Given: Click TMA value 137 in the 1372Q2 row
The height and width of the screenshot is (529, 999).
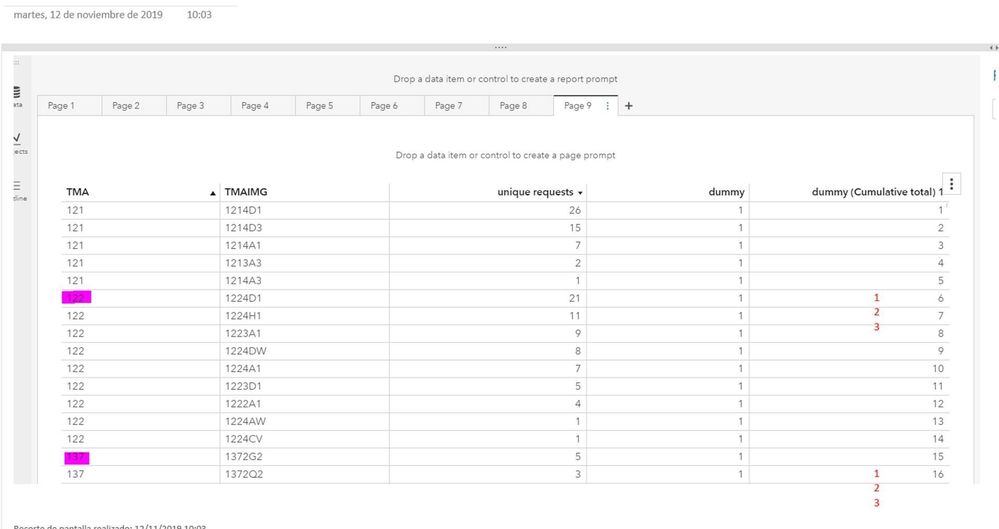Looking at the screenshot, I should (x=75, y=474).
